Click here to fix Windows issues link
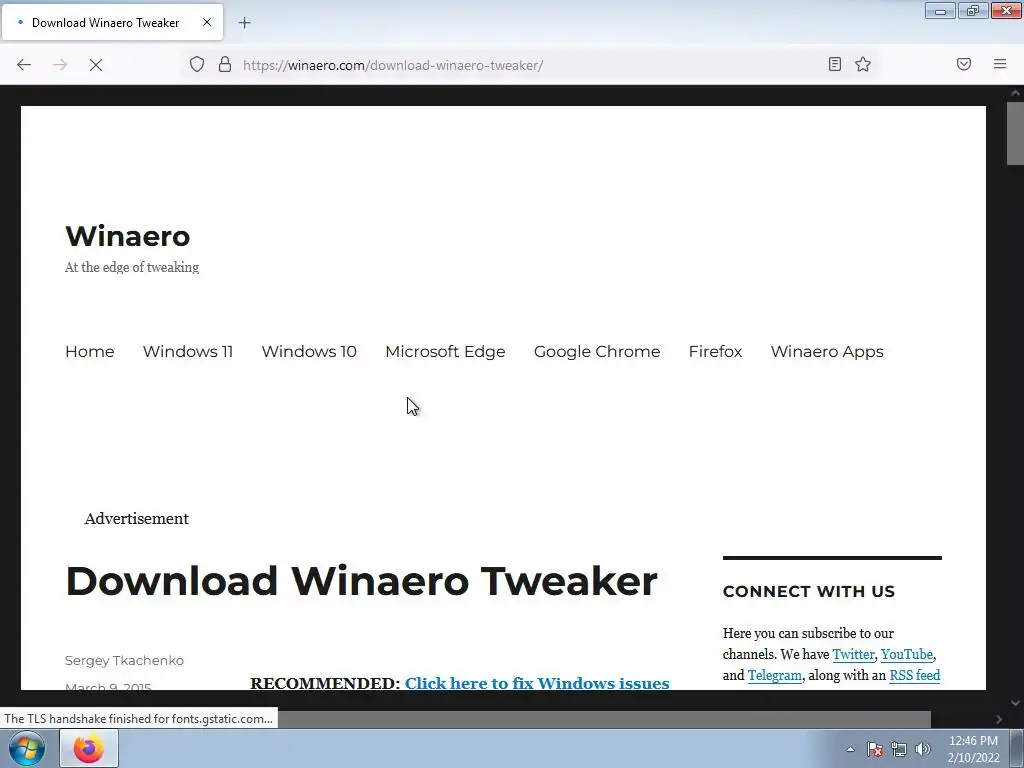The height and width of the screenshot is (768, 1024). pyautogui.click(x=537, y=683)
